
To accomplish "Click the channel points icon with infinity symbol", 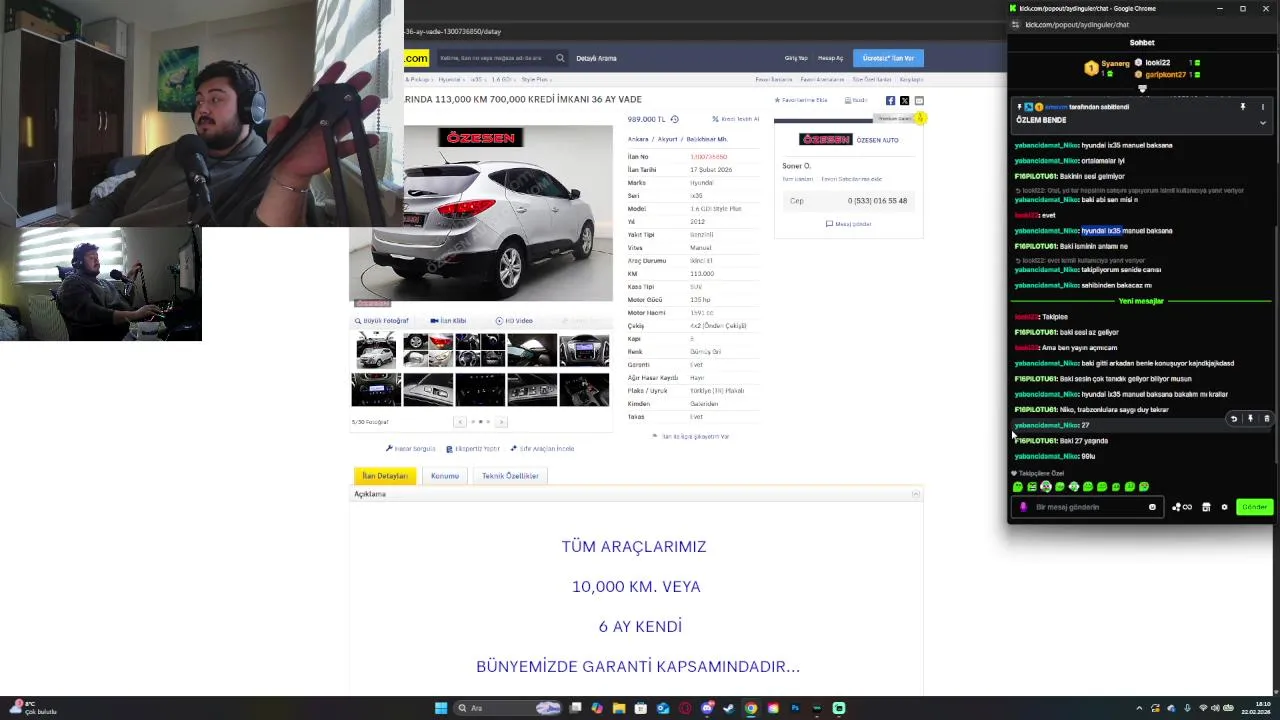I will (x=1182, y=507).
